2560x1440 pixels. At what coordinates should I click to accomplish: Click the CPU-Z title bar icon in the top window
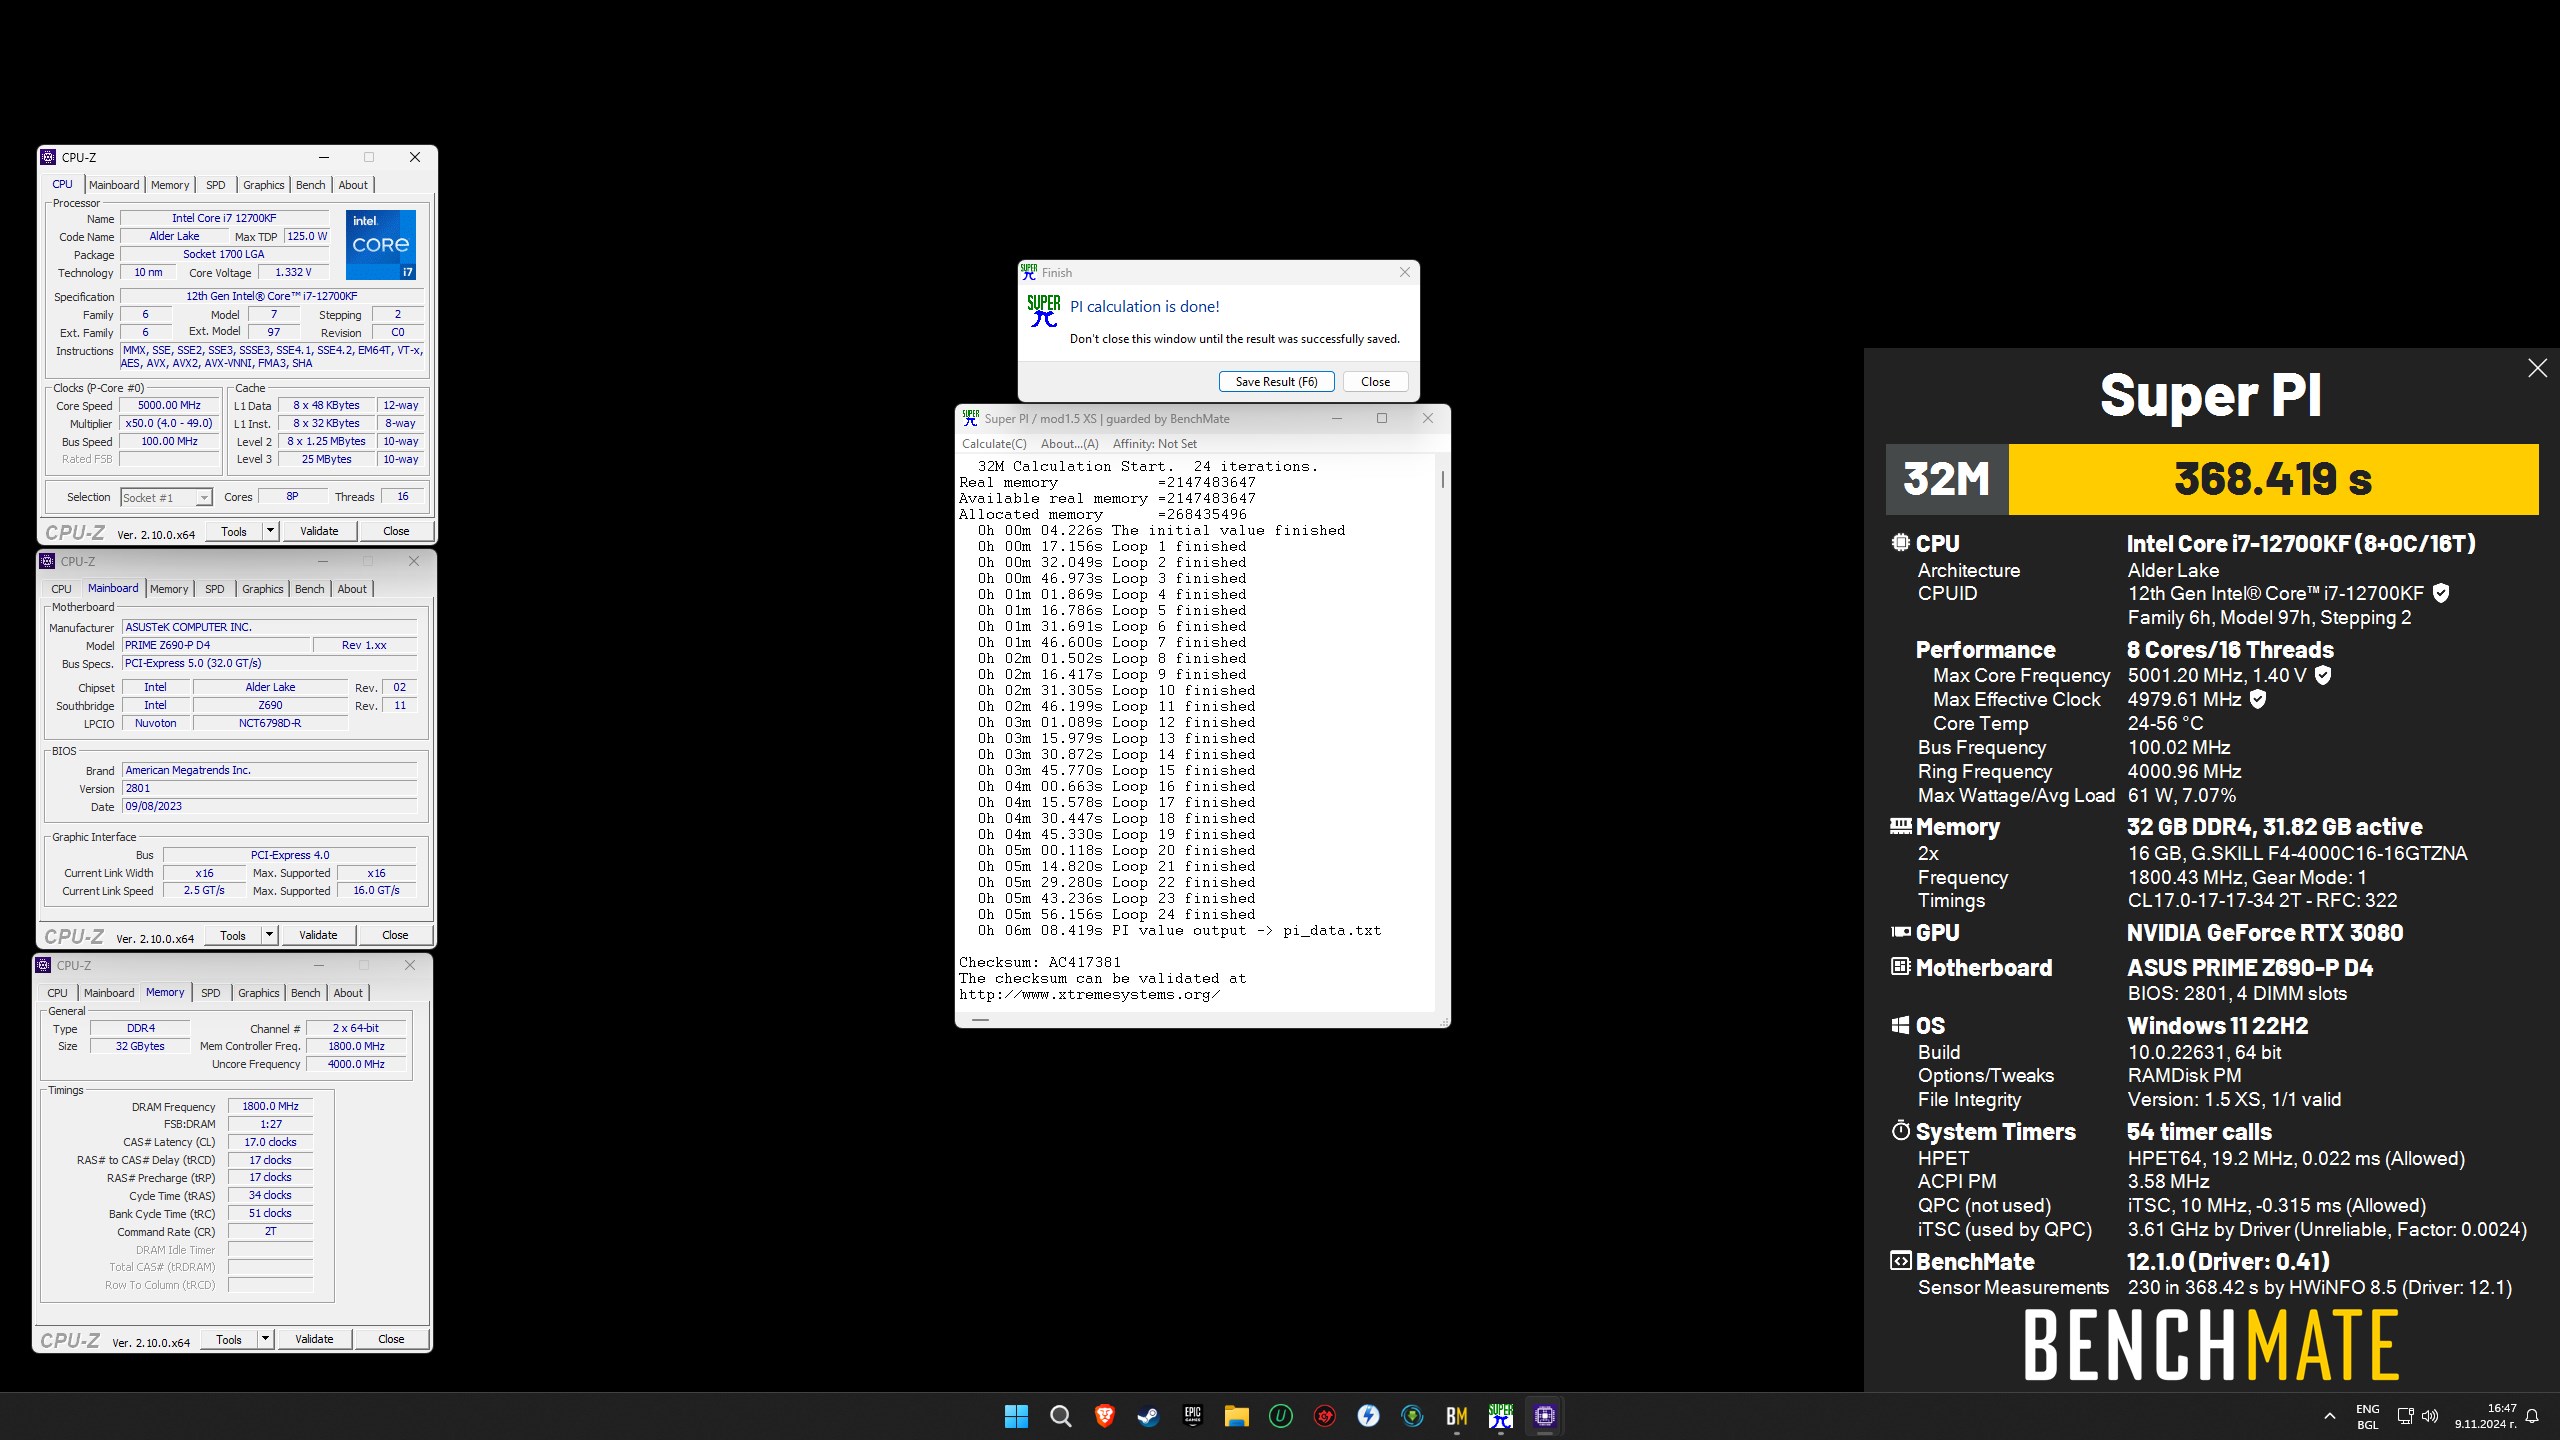coord(48,157)
